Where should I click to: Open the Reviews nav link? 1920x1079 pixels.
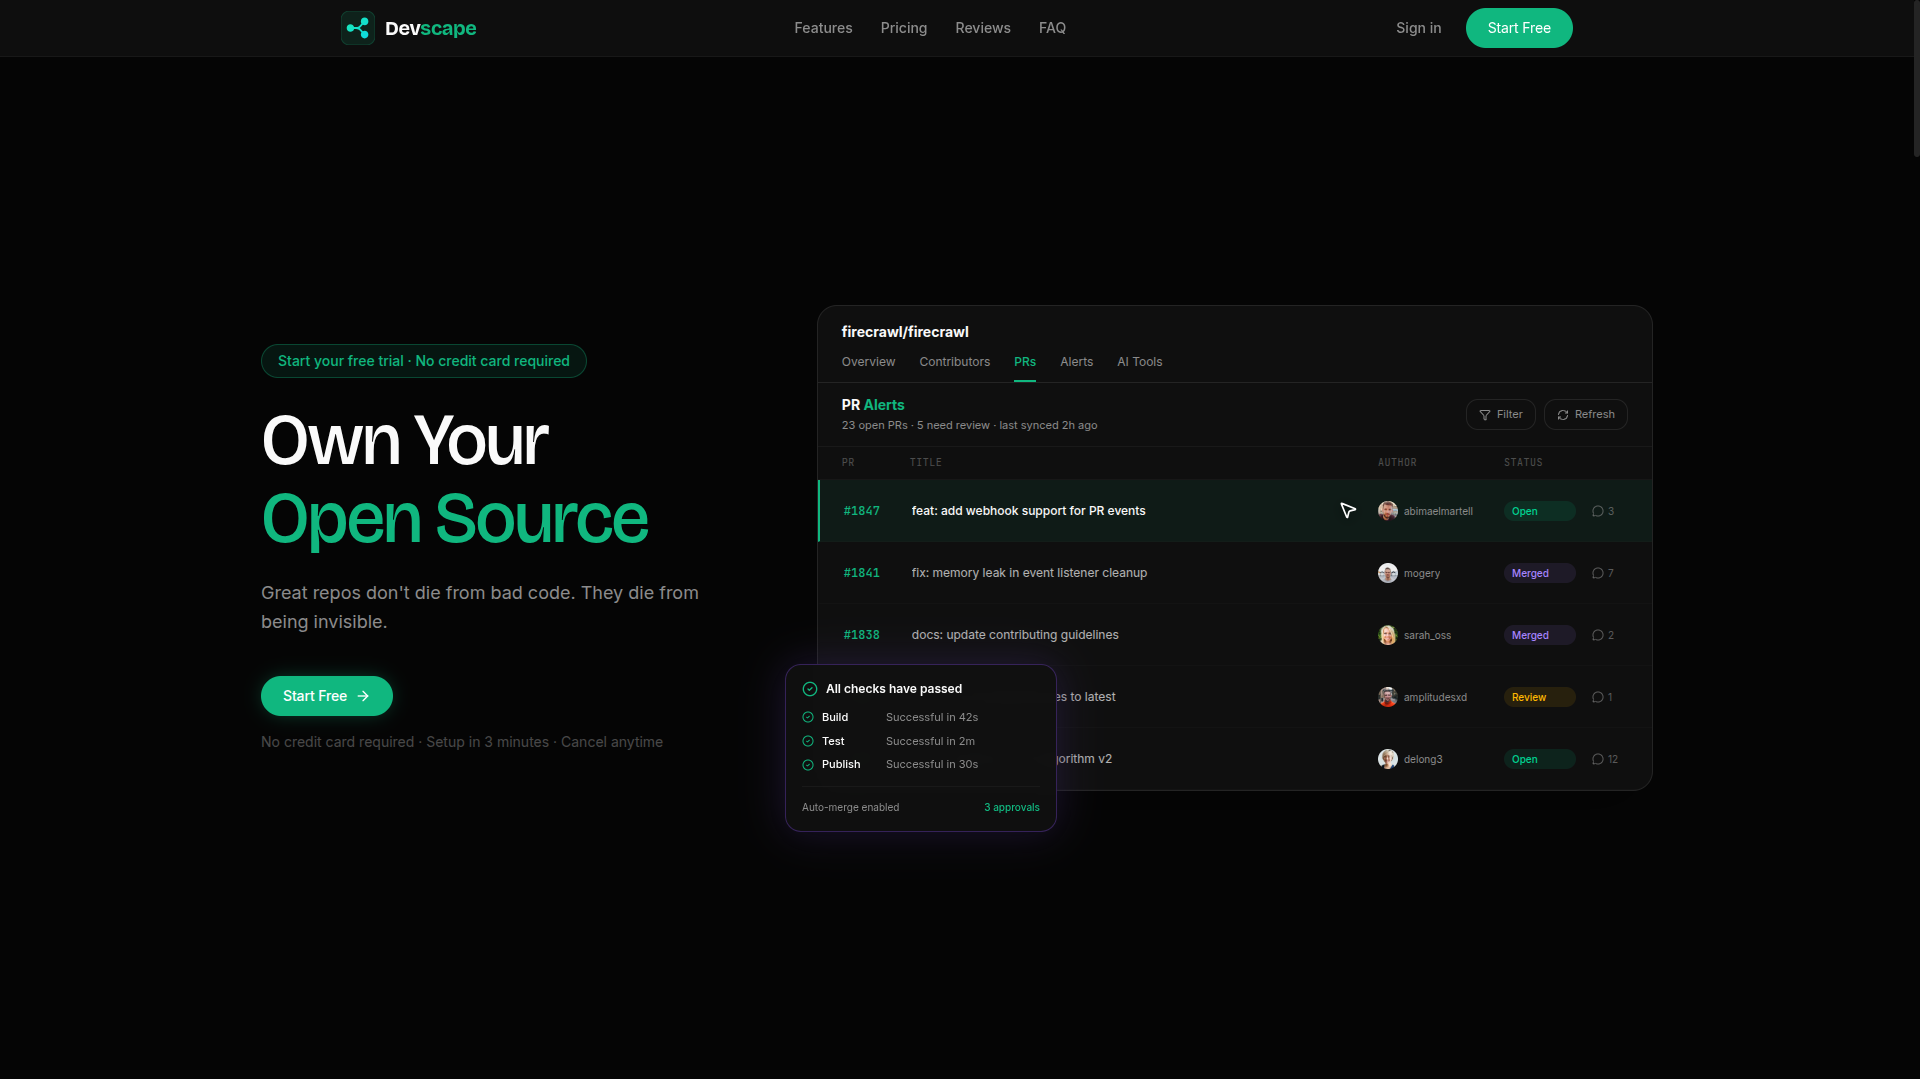[983, 28]
